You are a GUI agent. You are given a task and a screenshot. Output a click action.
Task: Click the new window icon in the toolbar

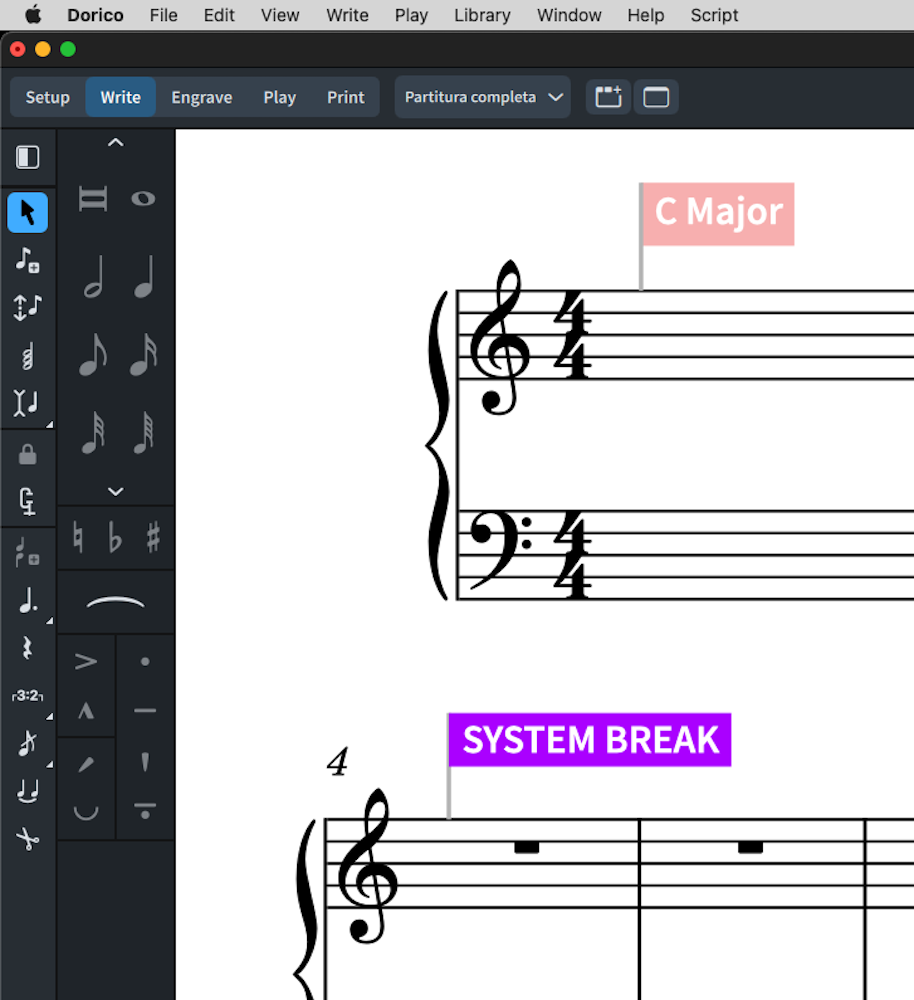[x=656, y=97]
